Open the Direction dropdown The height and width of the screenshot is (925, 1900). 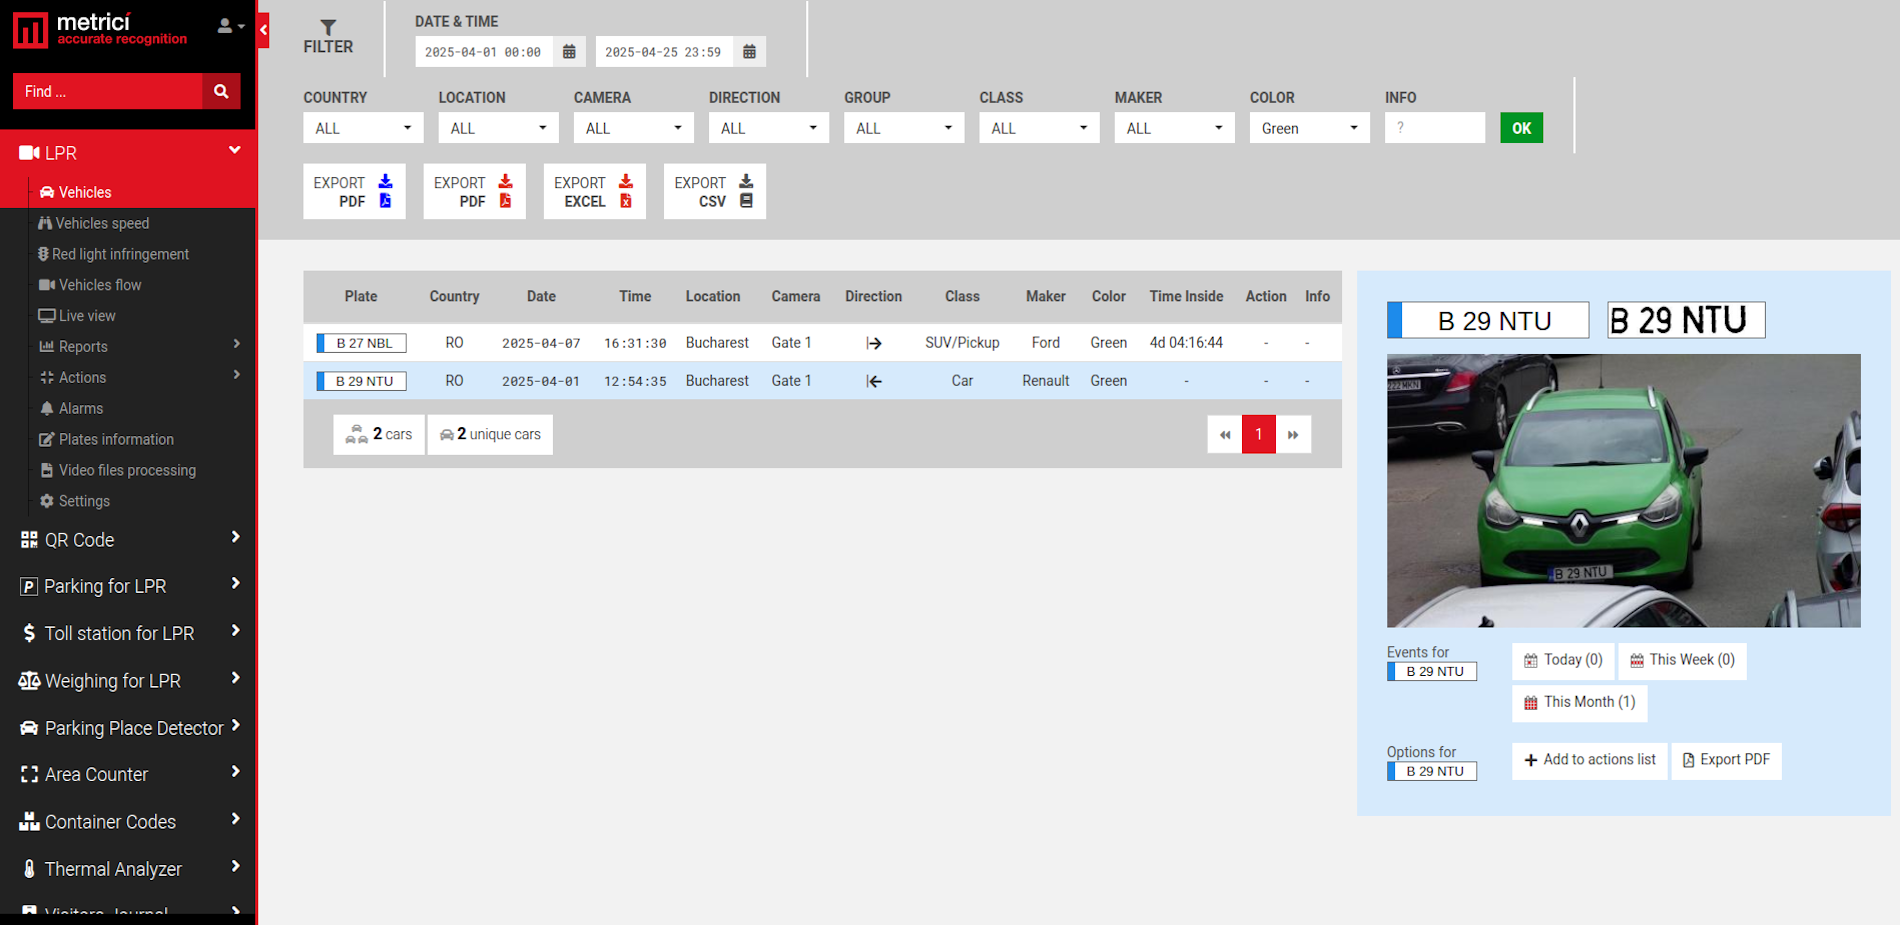click(x=768, y=128)
